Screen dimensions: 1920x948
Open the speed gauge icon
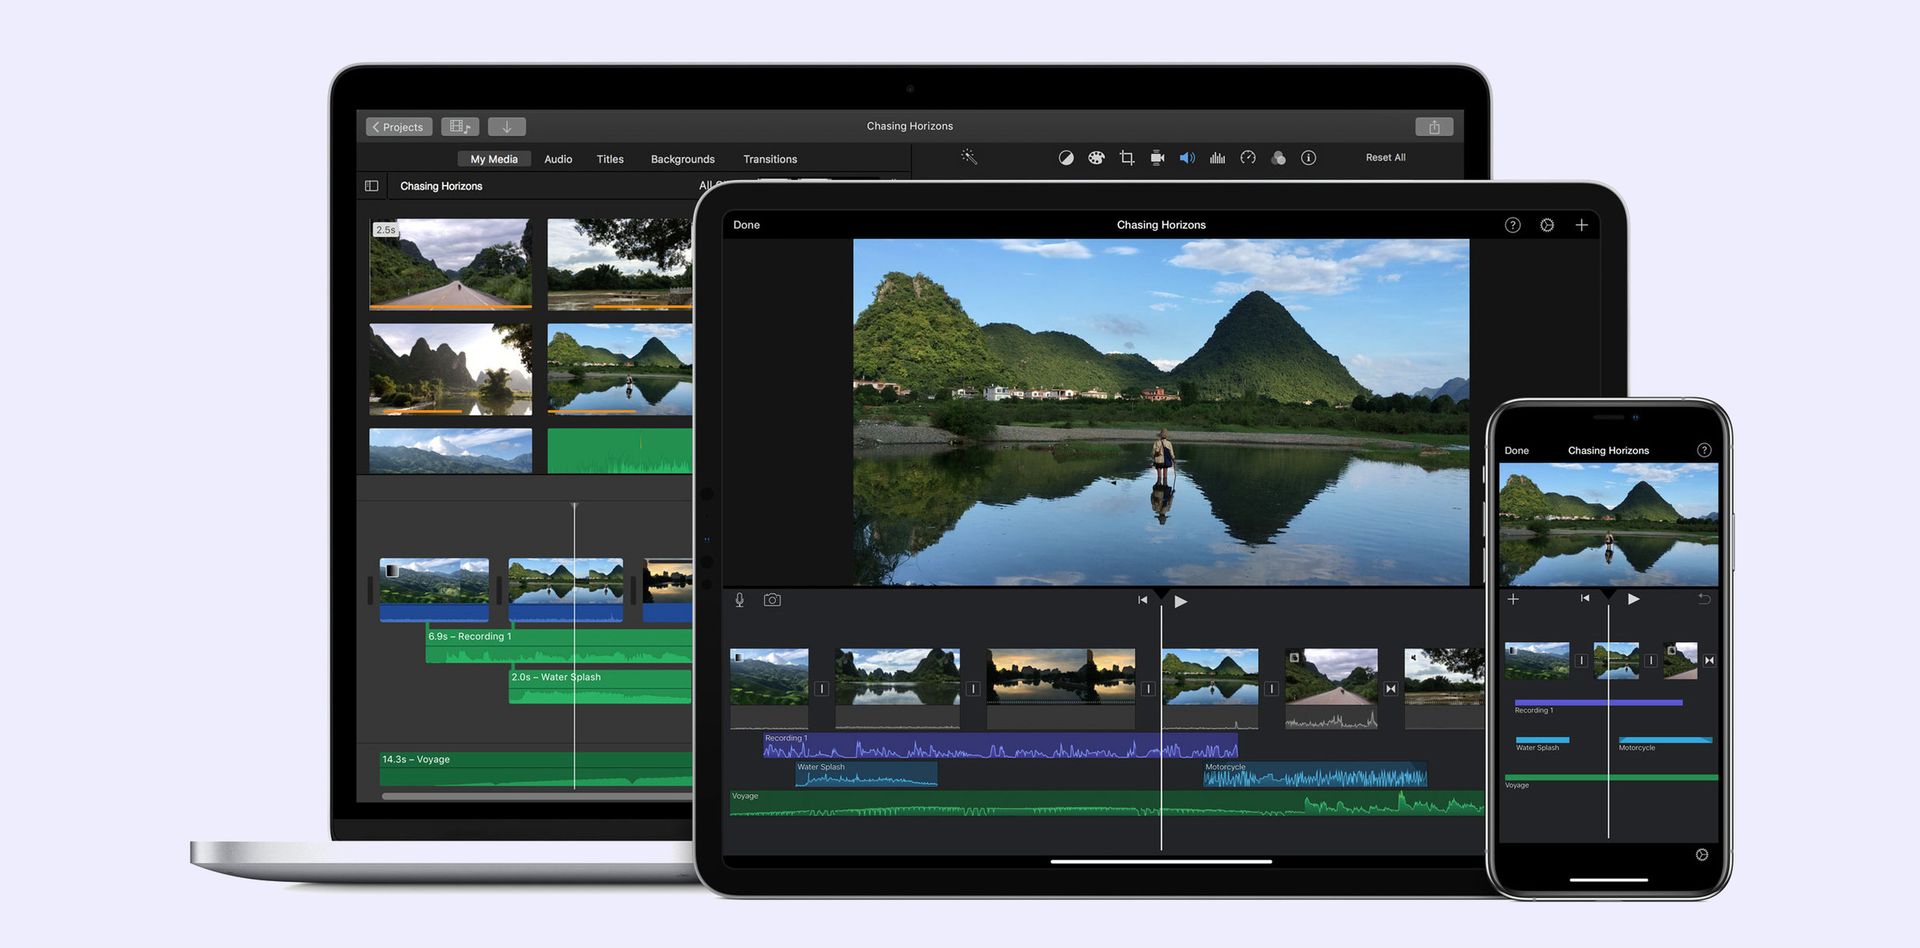coord(1248,158)
